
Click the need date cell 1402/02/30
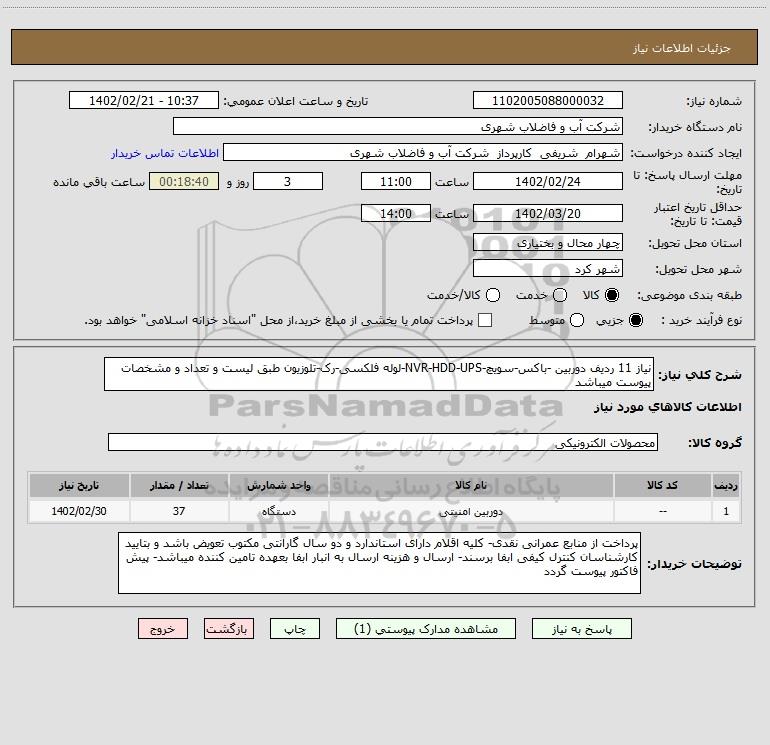coord(79,511)
